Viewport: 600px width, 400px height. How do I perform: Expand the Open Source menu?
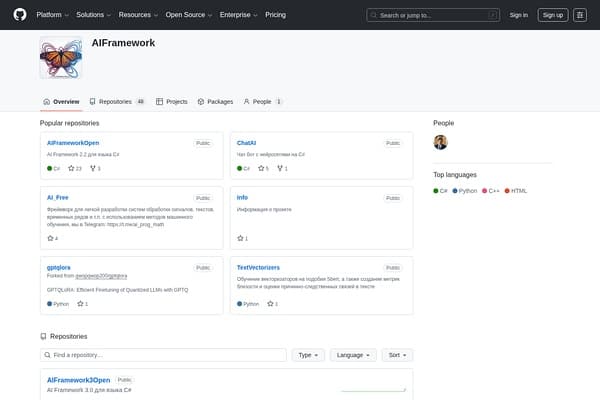189,15
